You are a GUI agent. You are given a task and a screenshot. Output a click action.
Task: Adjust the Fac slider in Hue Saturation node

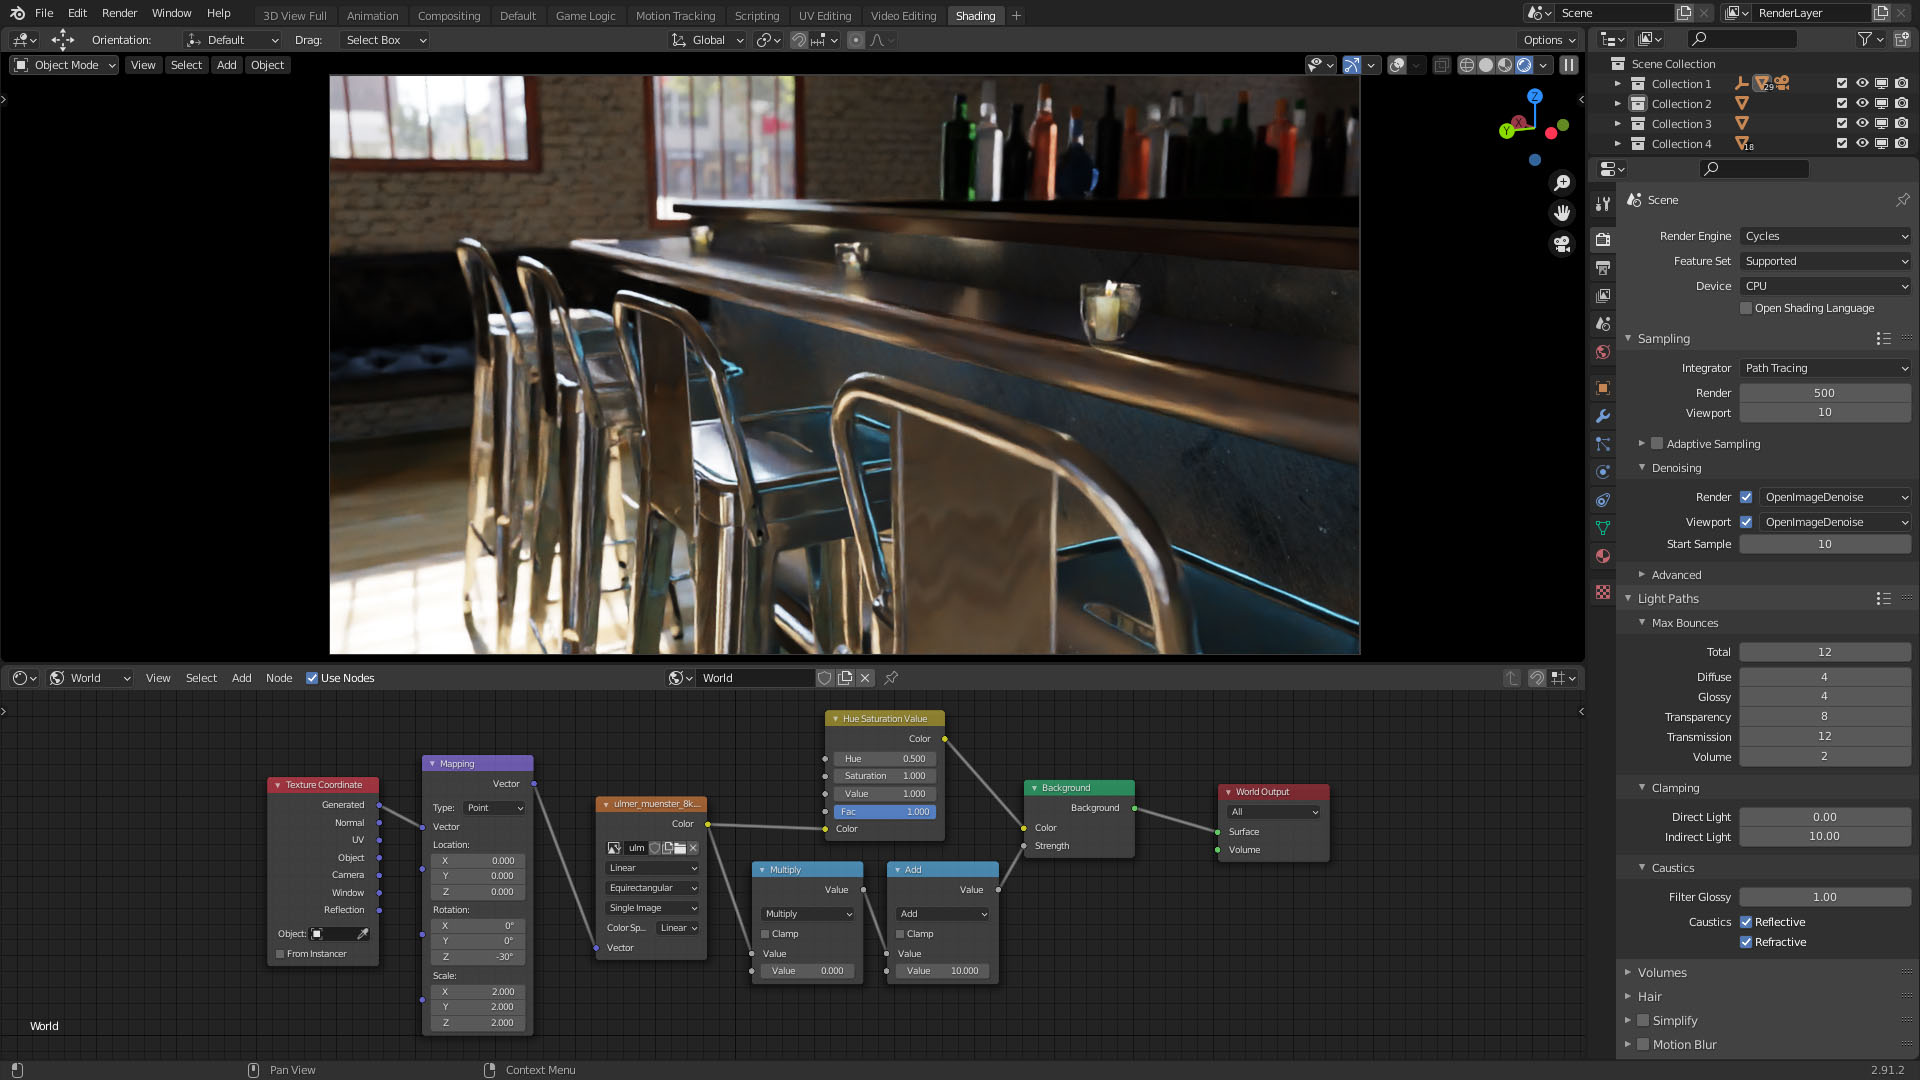885,812
